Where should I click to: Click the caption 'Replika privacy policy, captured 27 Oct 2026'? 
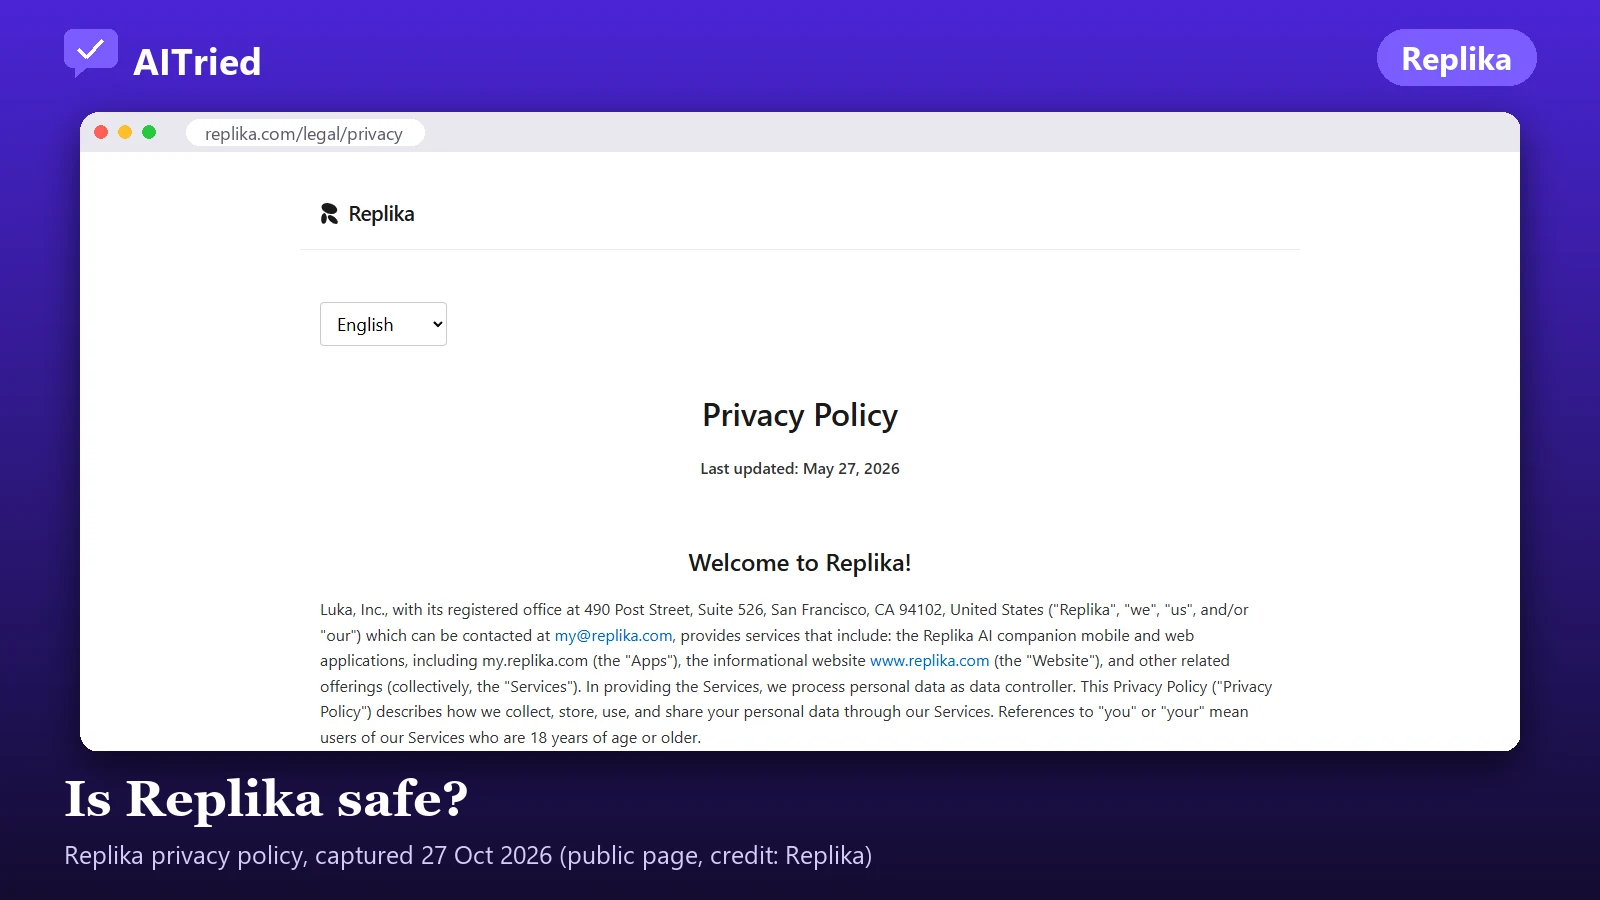[x=308, y=856]
